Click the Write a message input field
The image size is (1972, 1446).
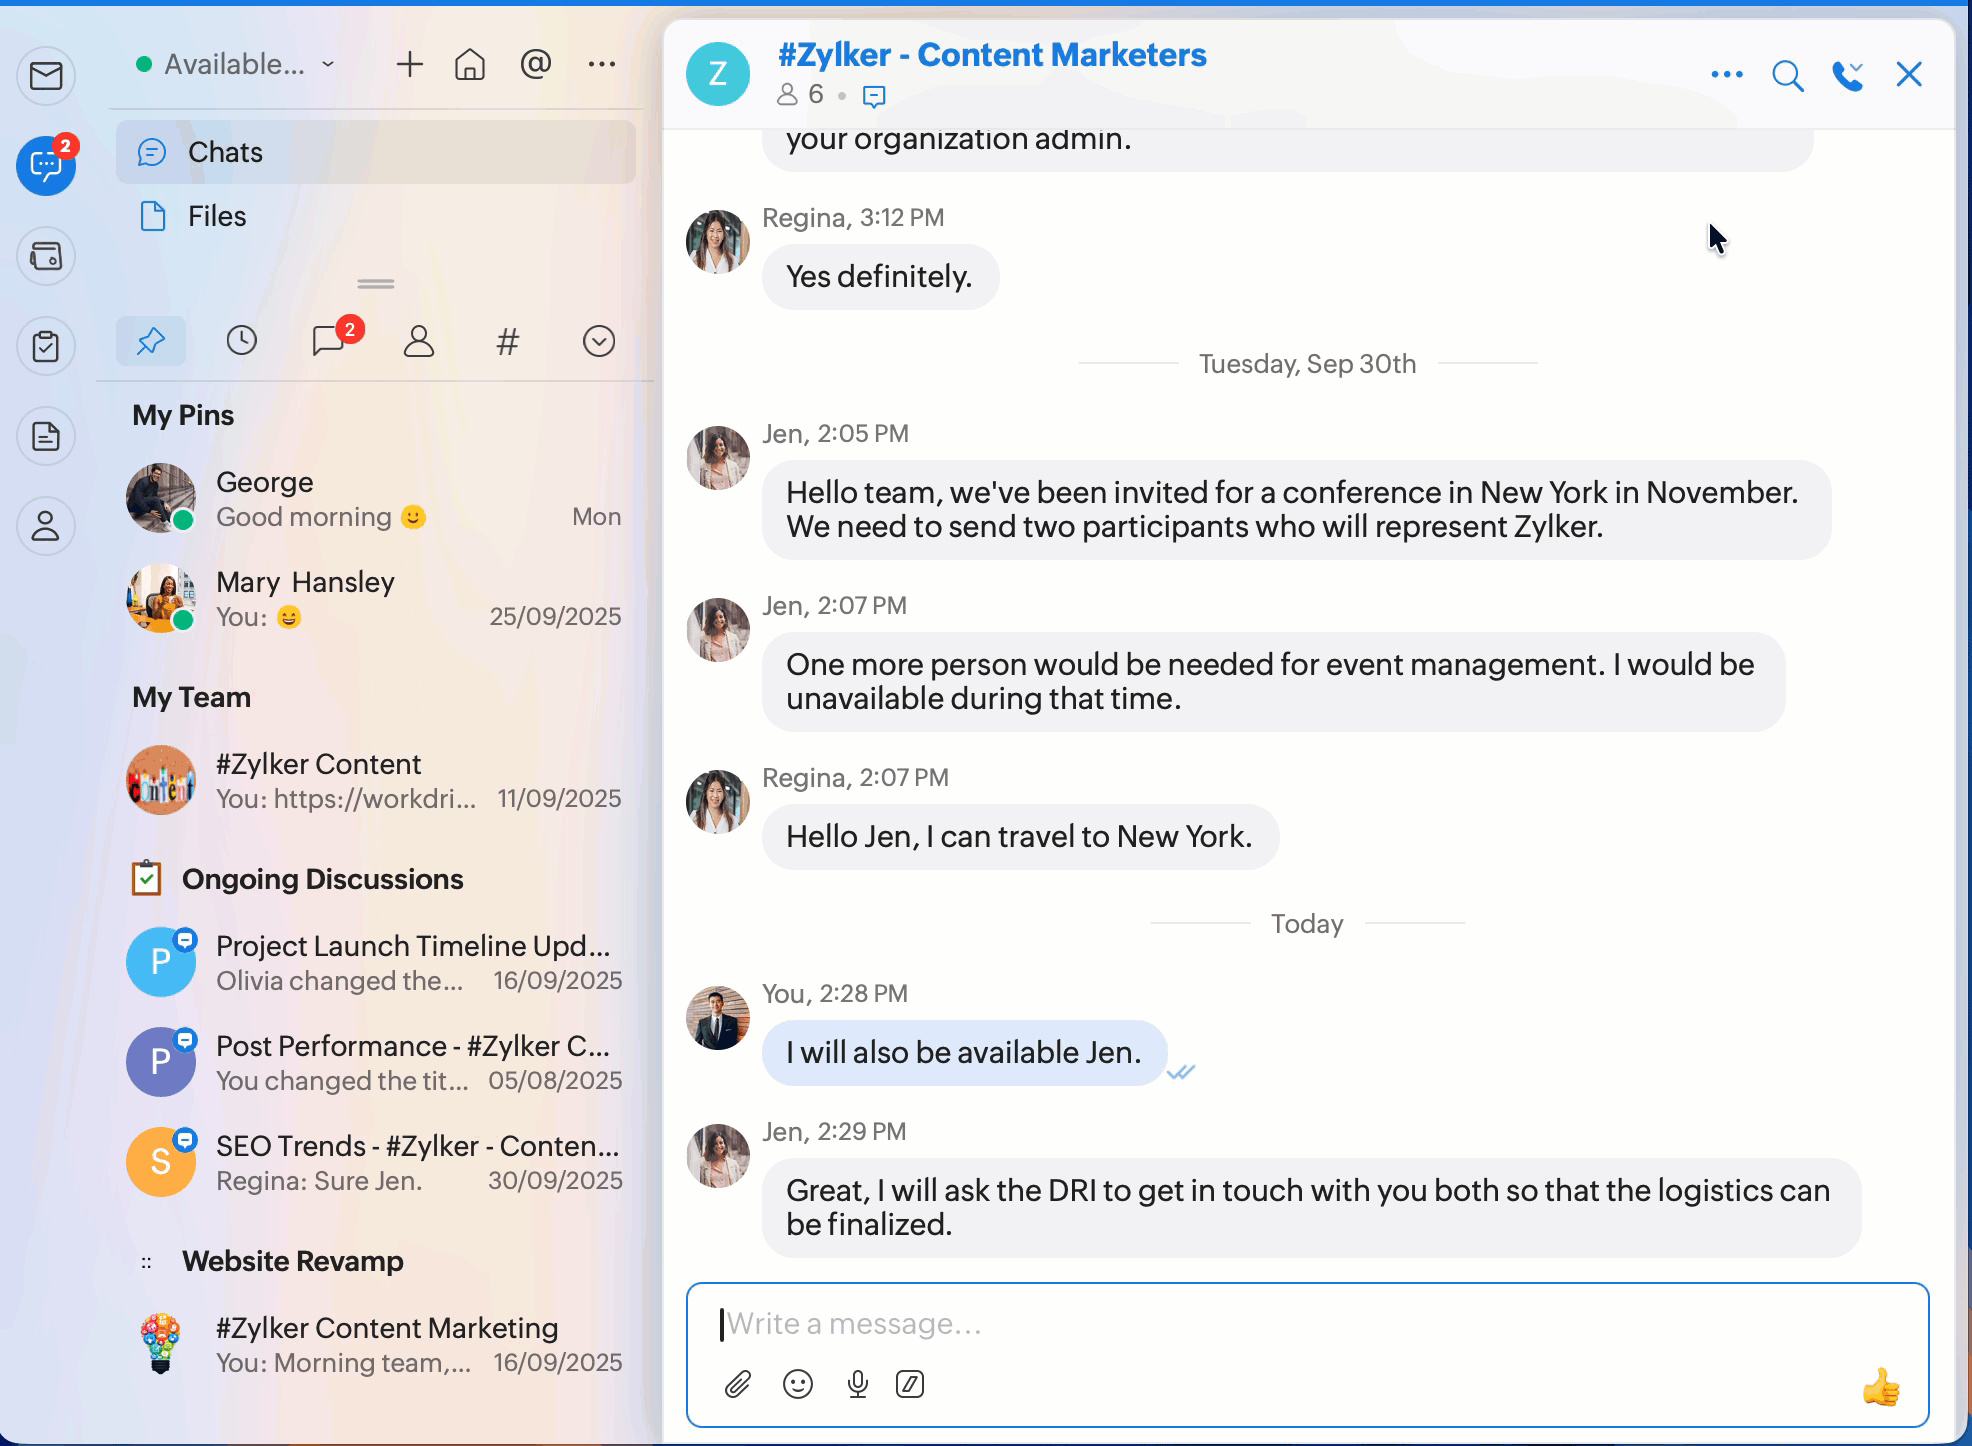[x=1300, y=1324]
